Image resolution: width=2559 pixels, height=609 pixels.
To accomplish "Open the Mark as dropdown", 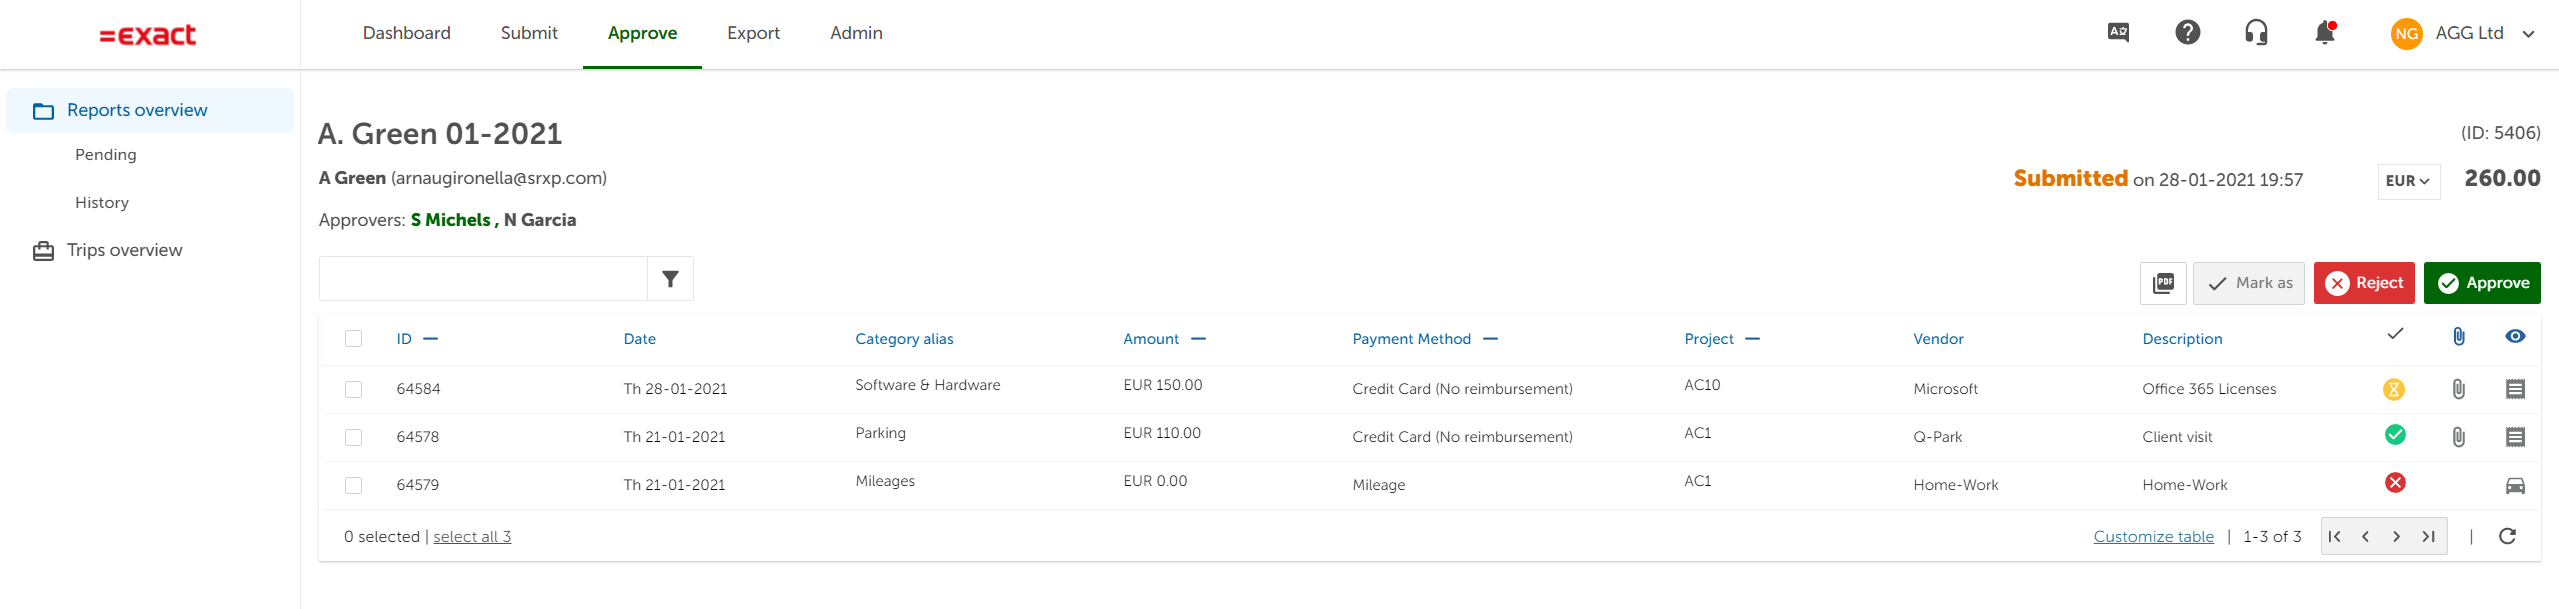I will (x=2248, y=283).
